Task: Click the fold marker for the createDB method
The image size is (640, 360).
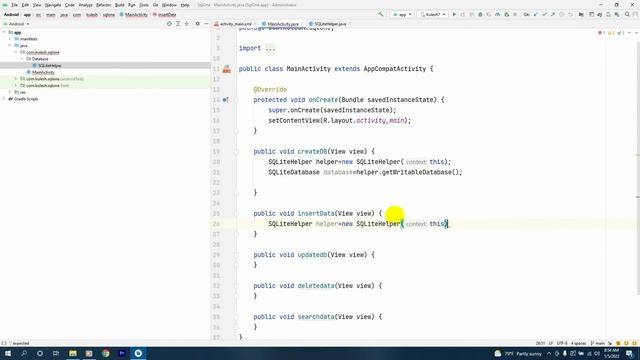Action: [x=236, y=151]
